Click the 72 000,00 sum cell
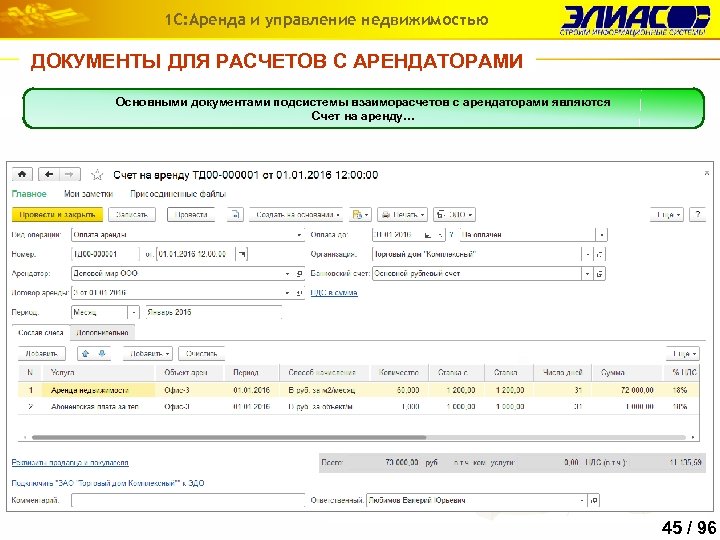This screenshot has width=720, height=540. 627,390
